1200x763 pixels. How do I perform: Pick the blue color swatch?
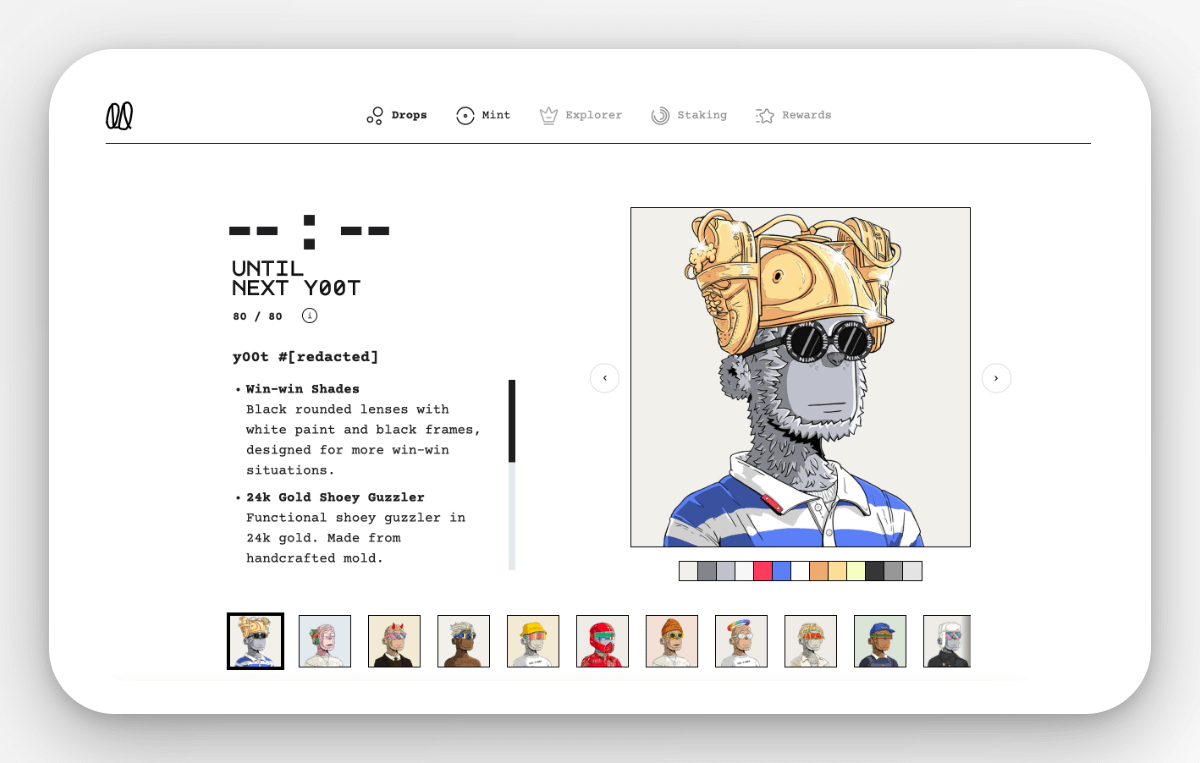click(x=781, y=571)
